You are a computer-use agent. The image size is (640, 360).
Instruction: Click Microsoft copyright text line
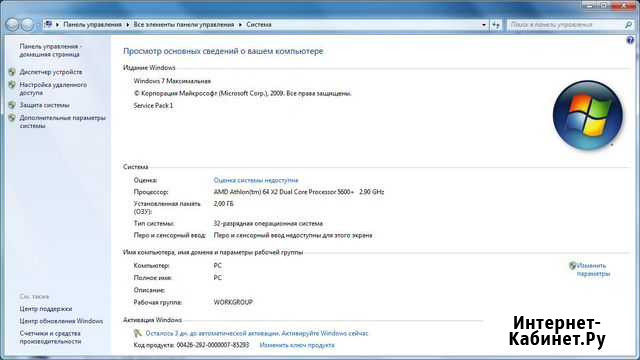[242, 93]
